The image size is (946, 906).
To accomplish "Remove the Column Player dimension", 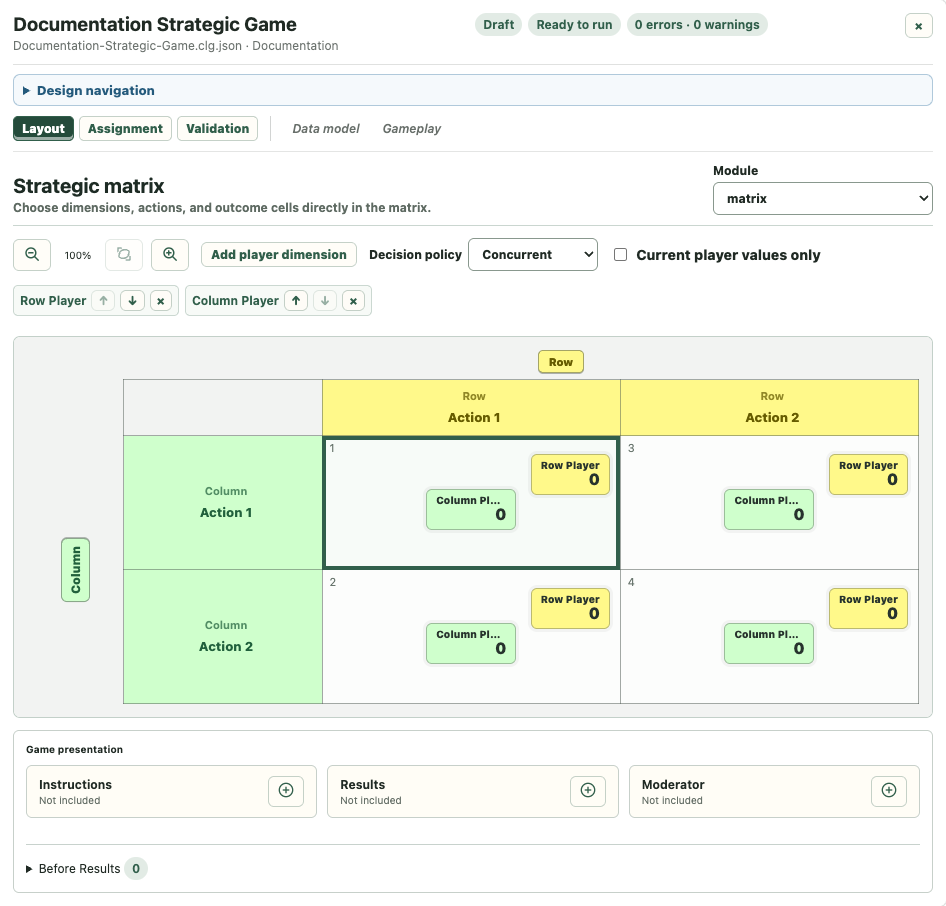I will [x=354, y=300].
